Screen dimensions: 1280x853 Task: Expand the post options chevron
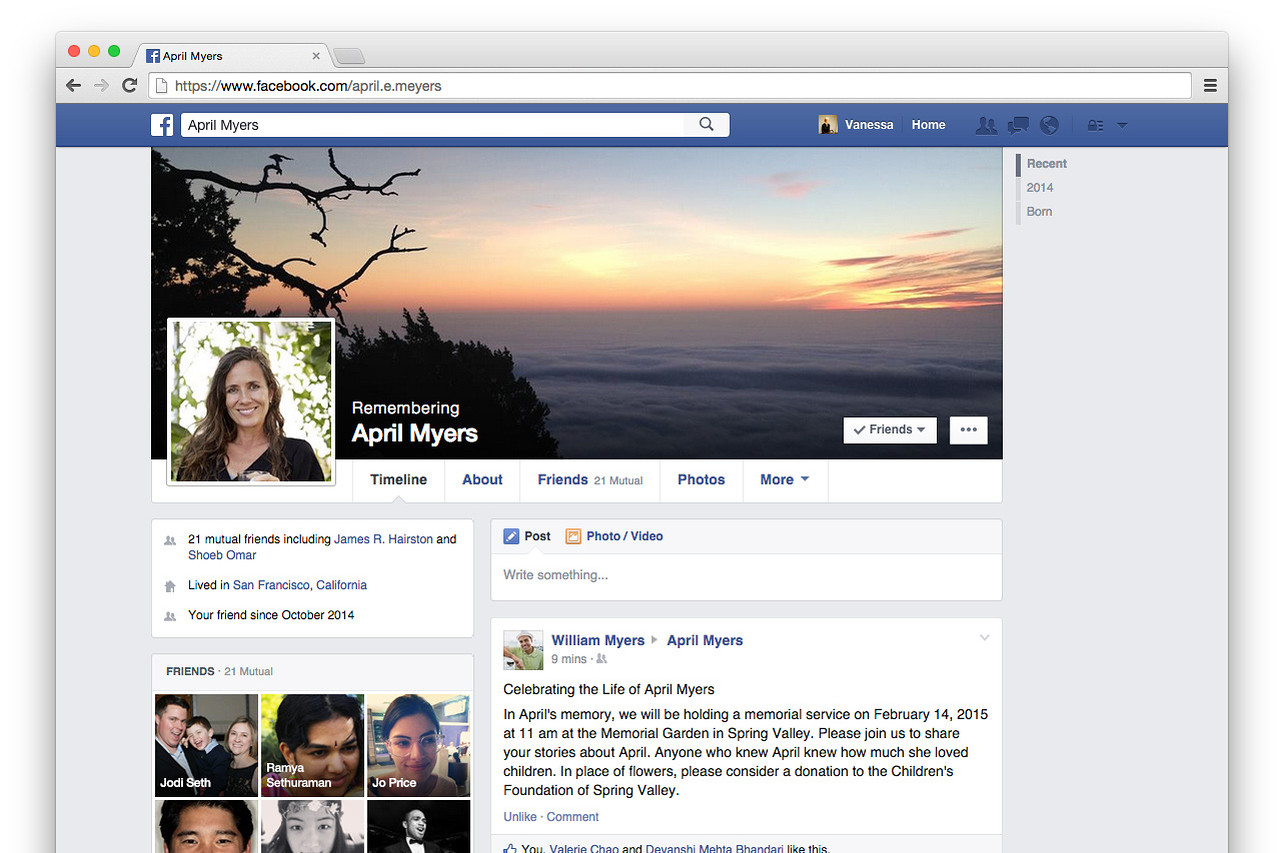click(x=984, y=638)
